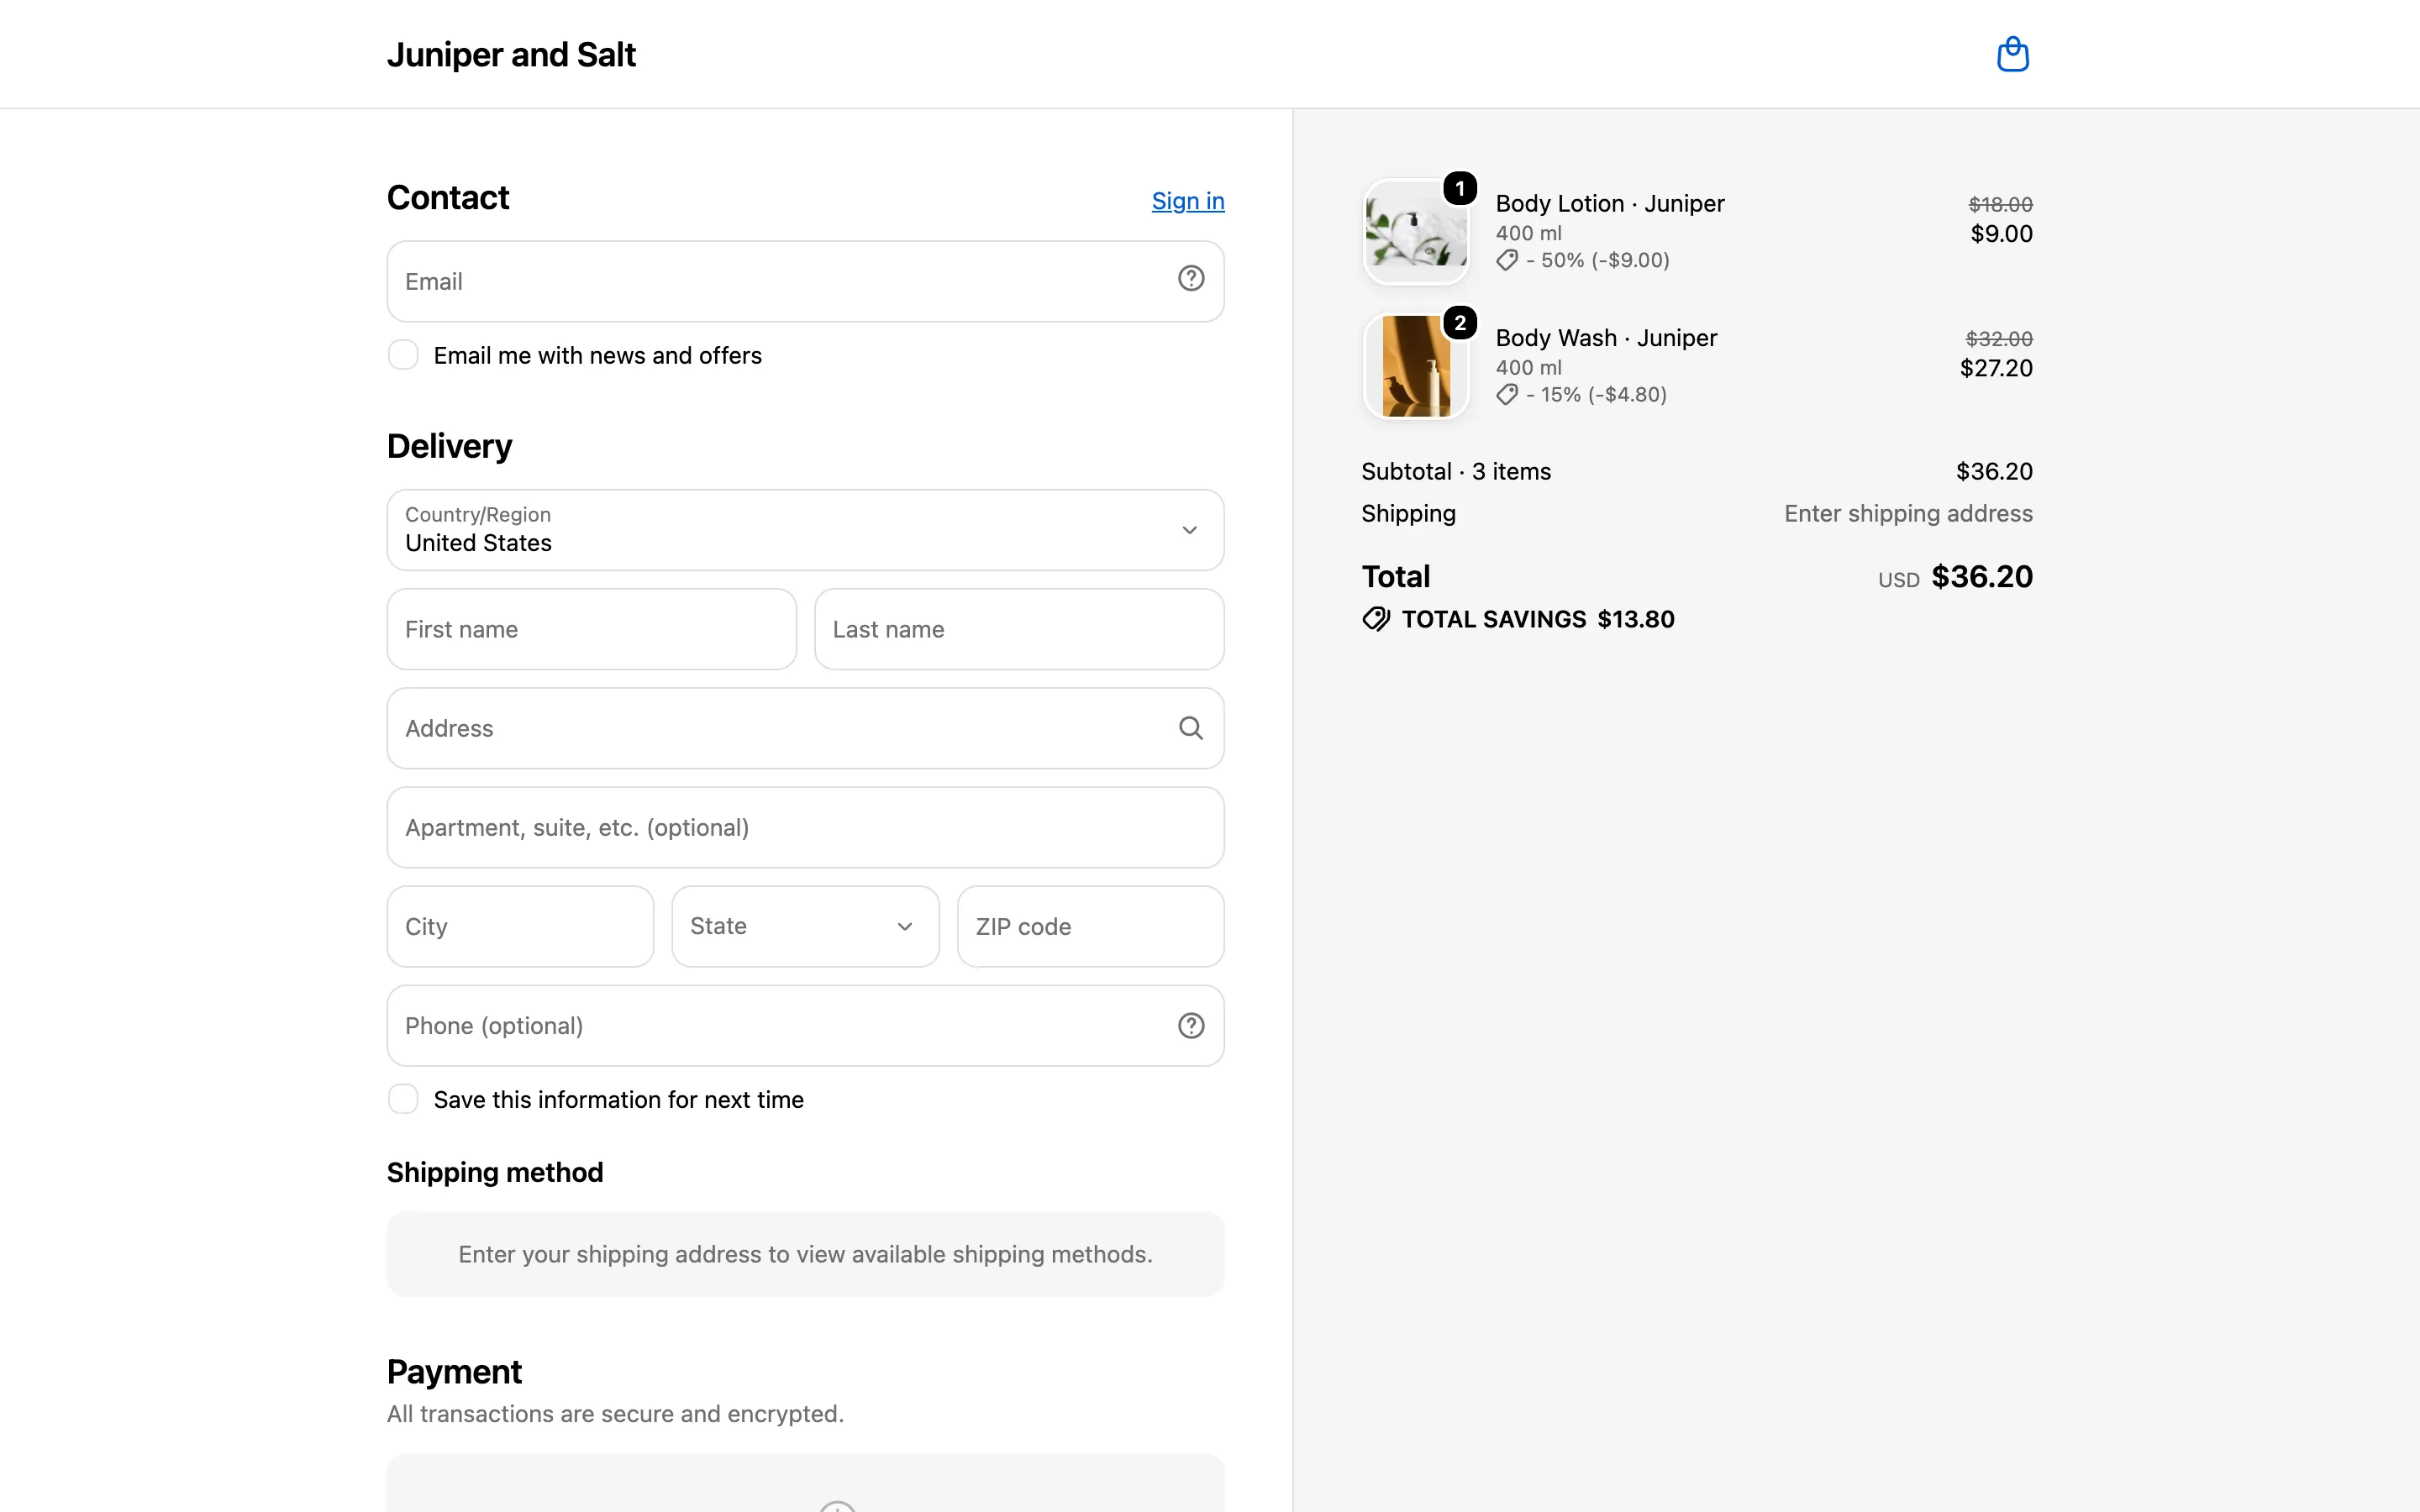Open the shopping bag cart icon
Screen dimensions: 2420x1512
pyautogui.click(x=2012, y=54)
